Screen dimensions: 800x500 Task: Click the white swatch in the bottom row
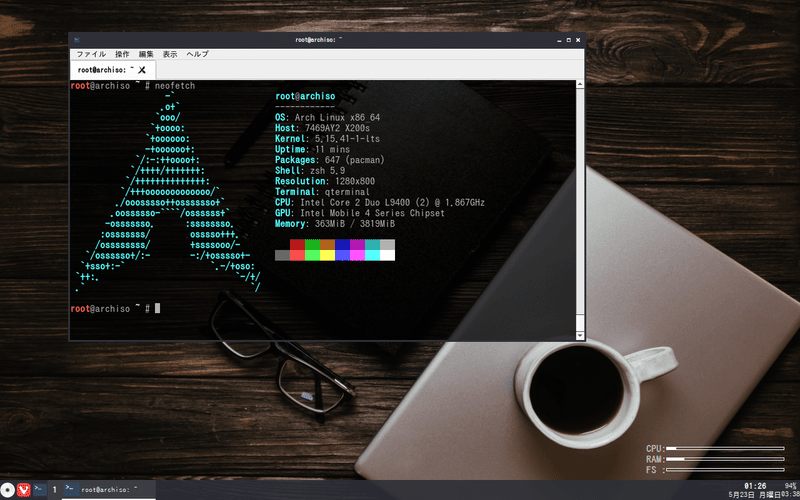387,255
